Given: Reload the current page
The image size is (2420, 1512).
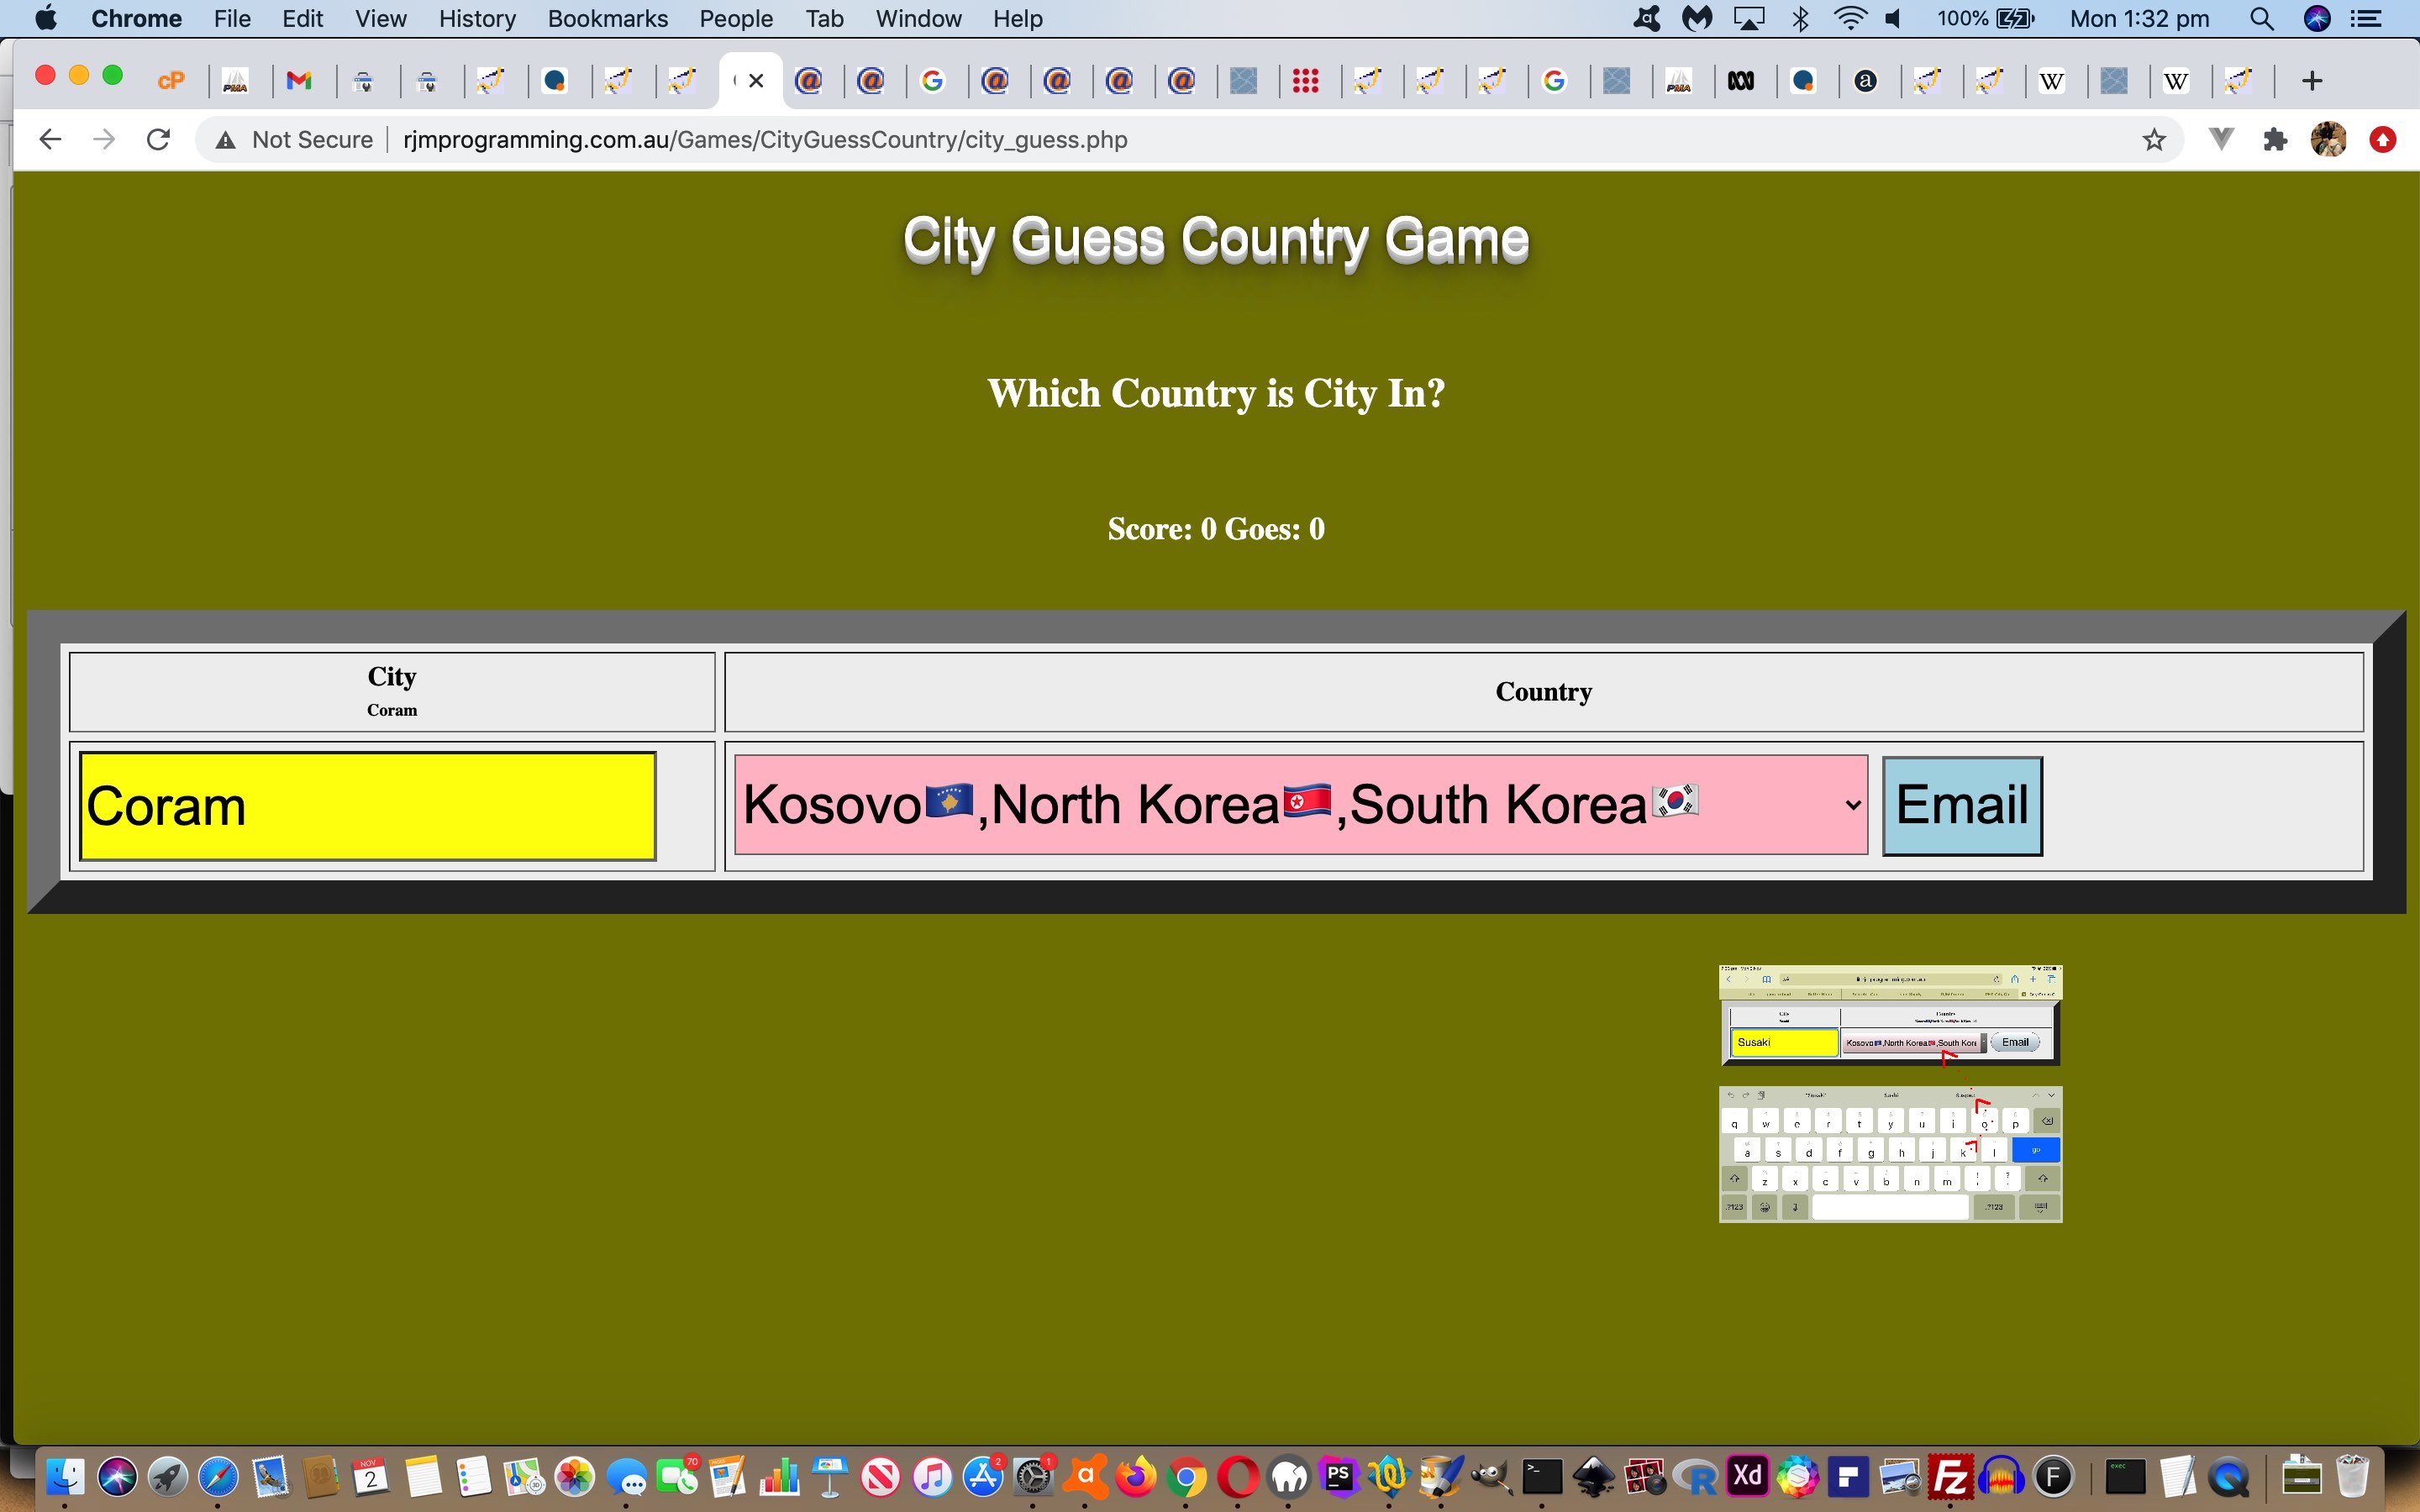Looking at the screenshot, I should coord(158,140).
